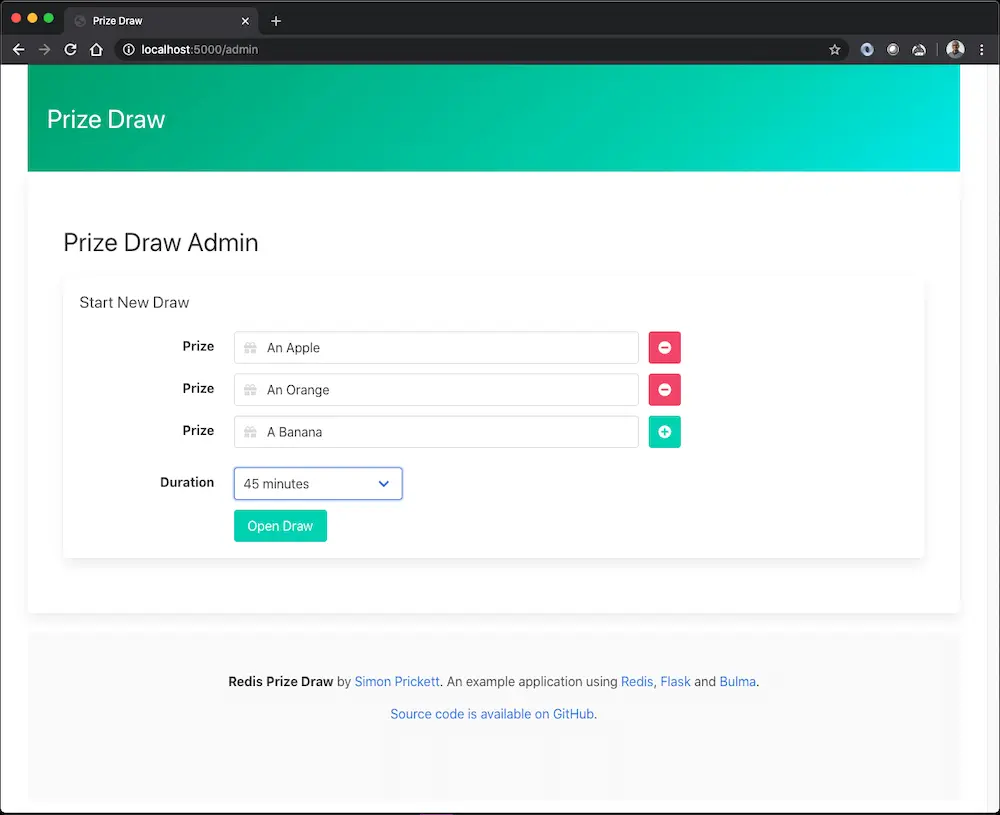Screen dimensions: 1000x815
Task: Bookmark this page with star icon
Action: click(835, 49)
